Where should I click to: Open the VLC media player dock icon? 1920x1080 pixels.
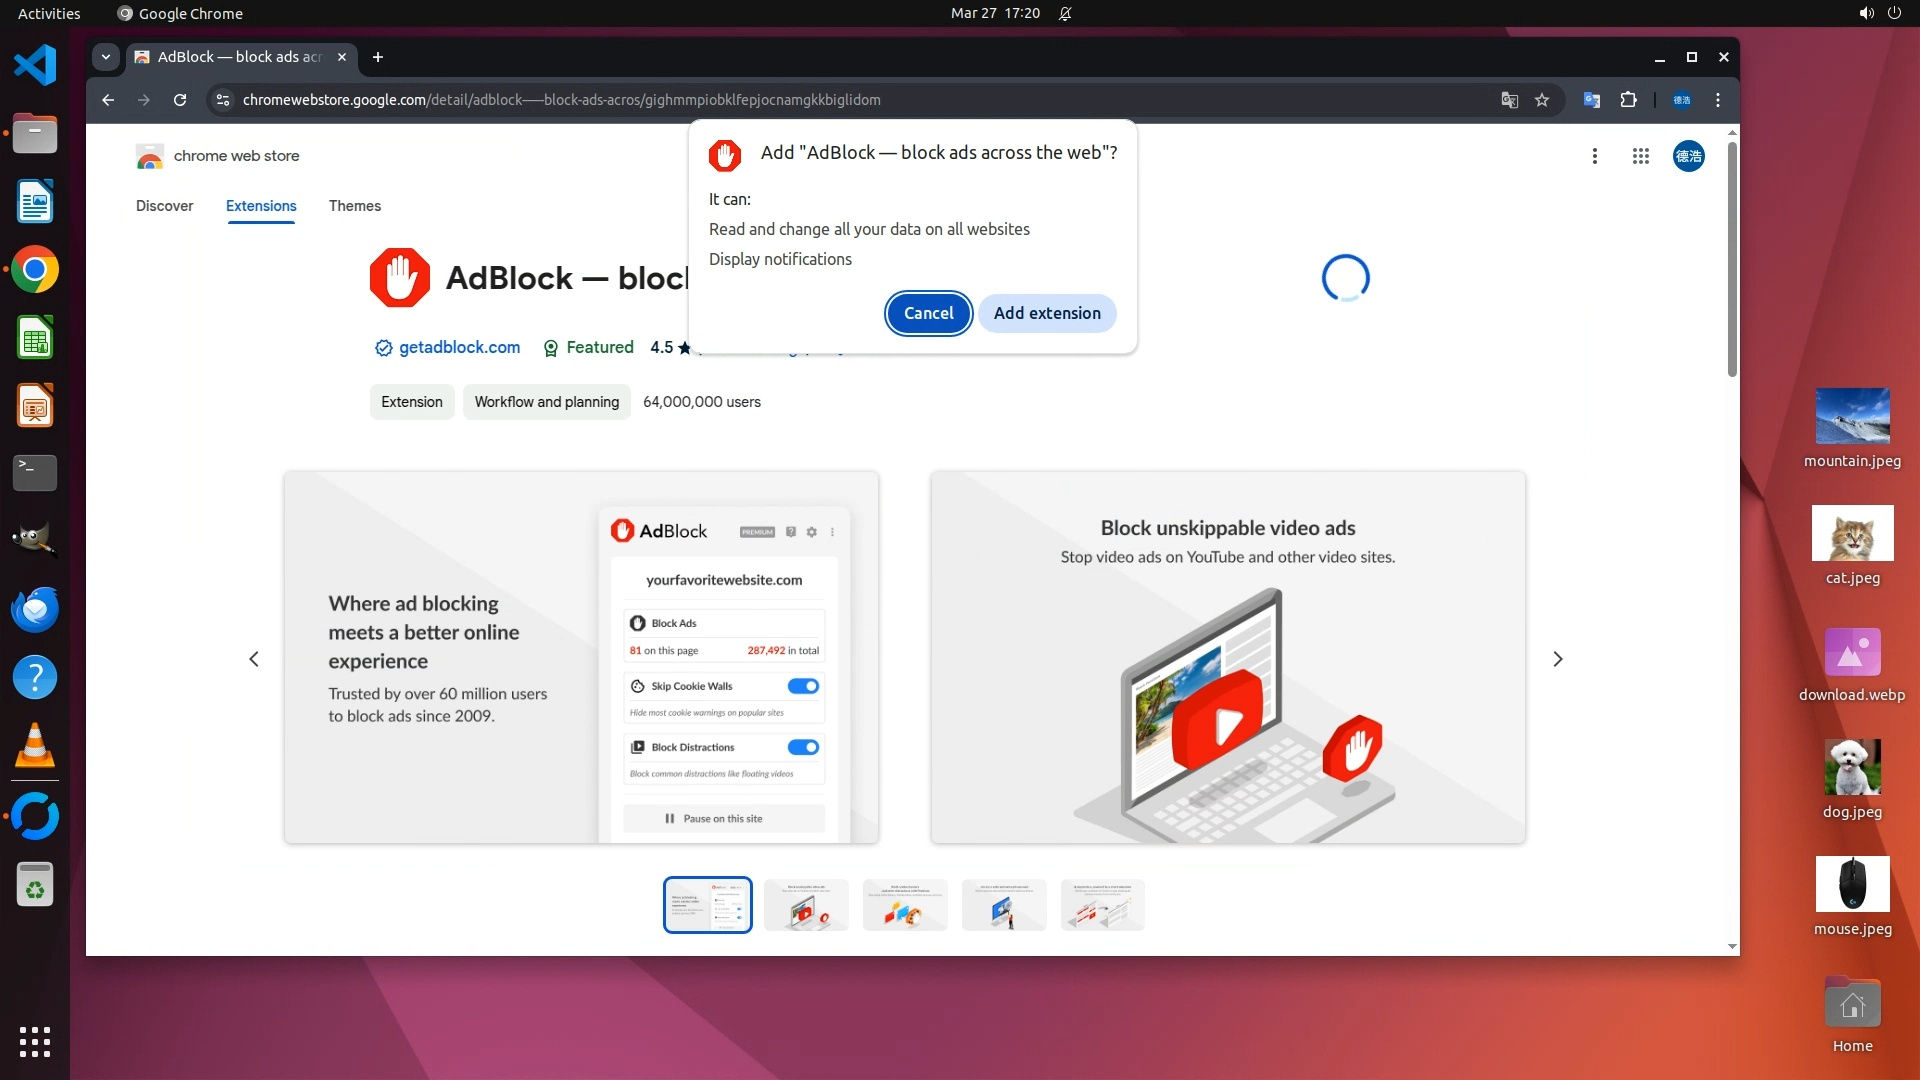pyautogui.click(x=35, y=747)
